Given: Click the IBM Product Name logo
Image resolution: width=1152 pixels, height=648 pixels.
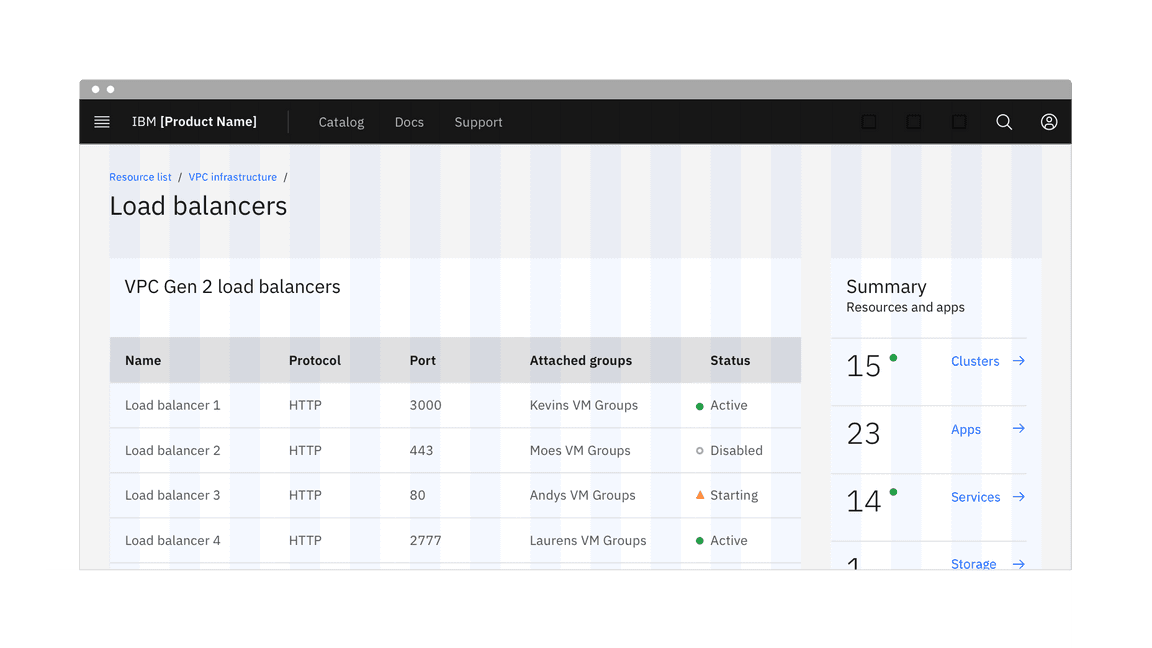Looking at the screenshot, I should (194, 122).
